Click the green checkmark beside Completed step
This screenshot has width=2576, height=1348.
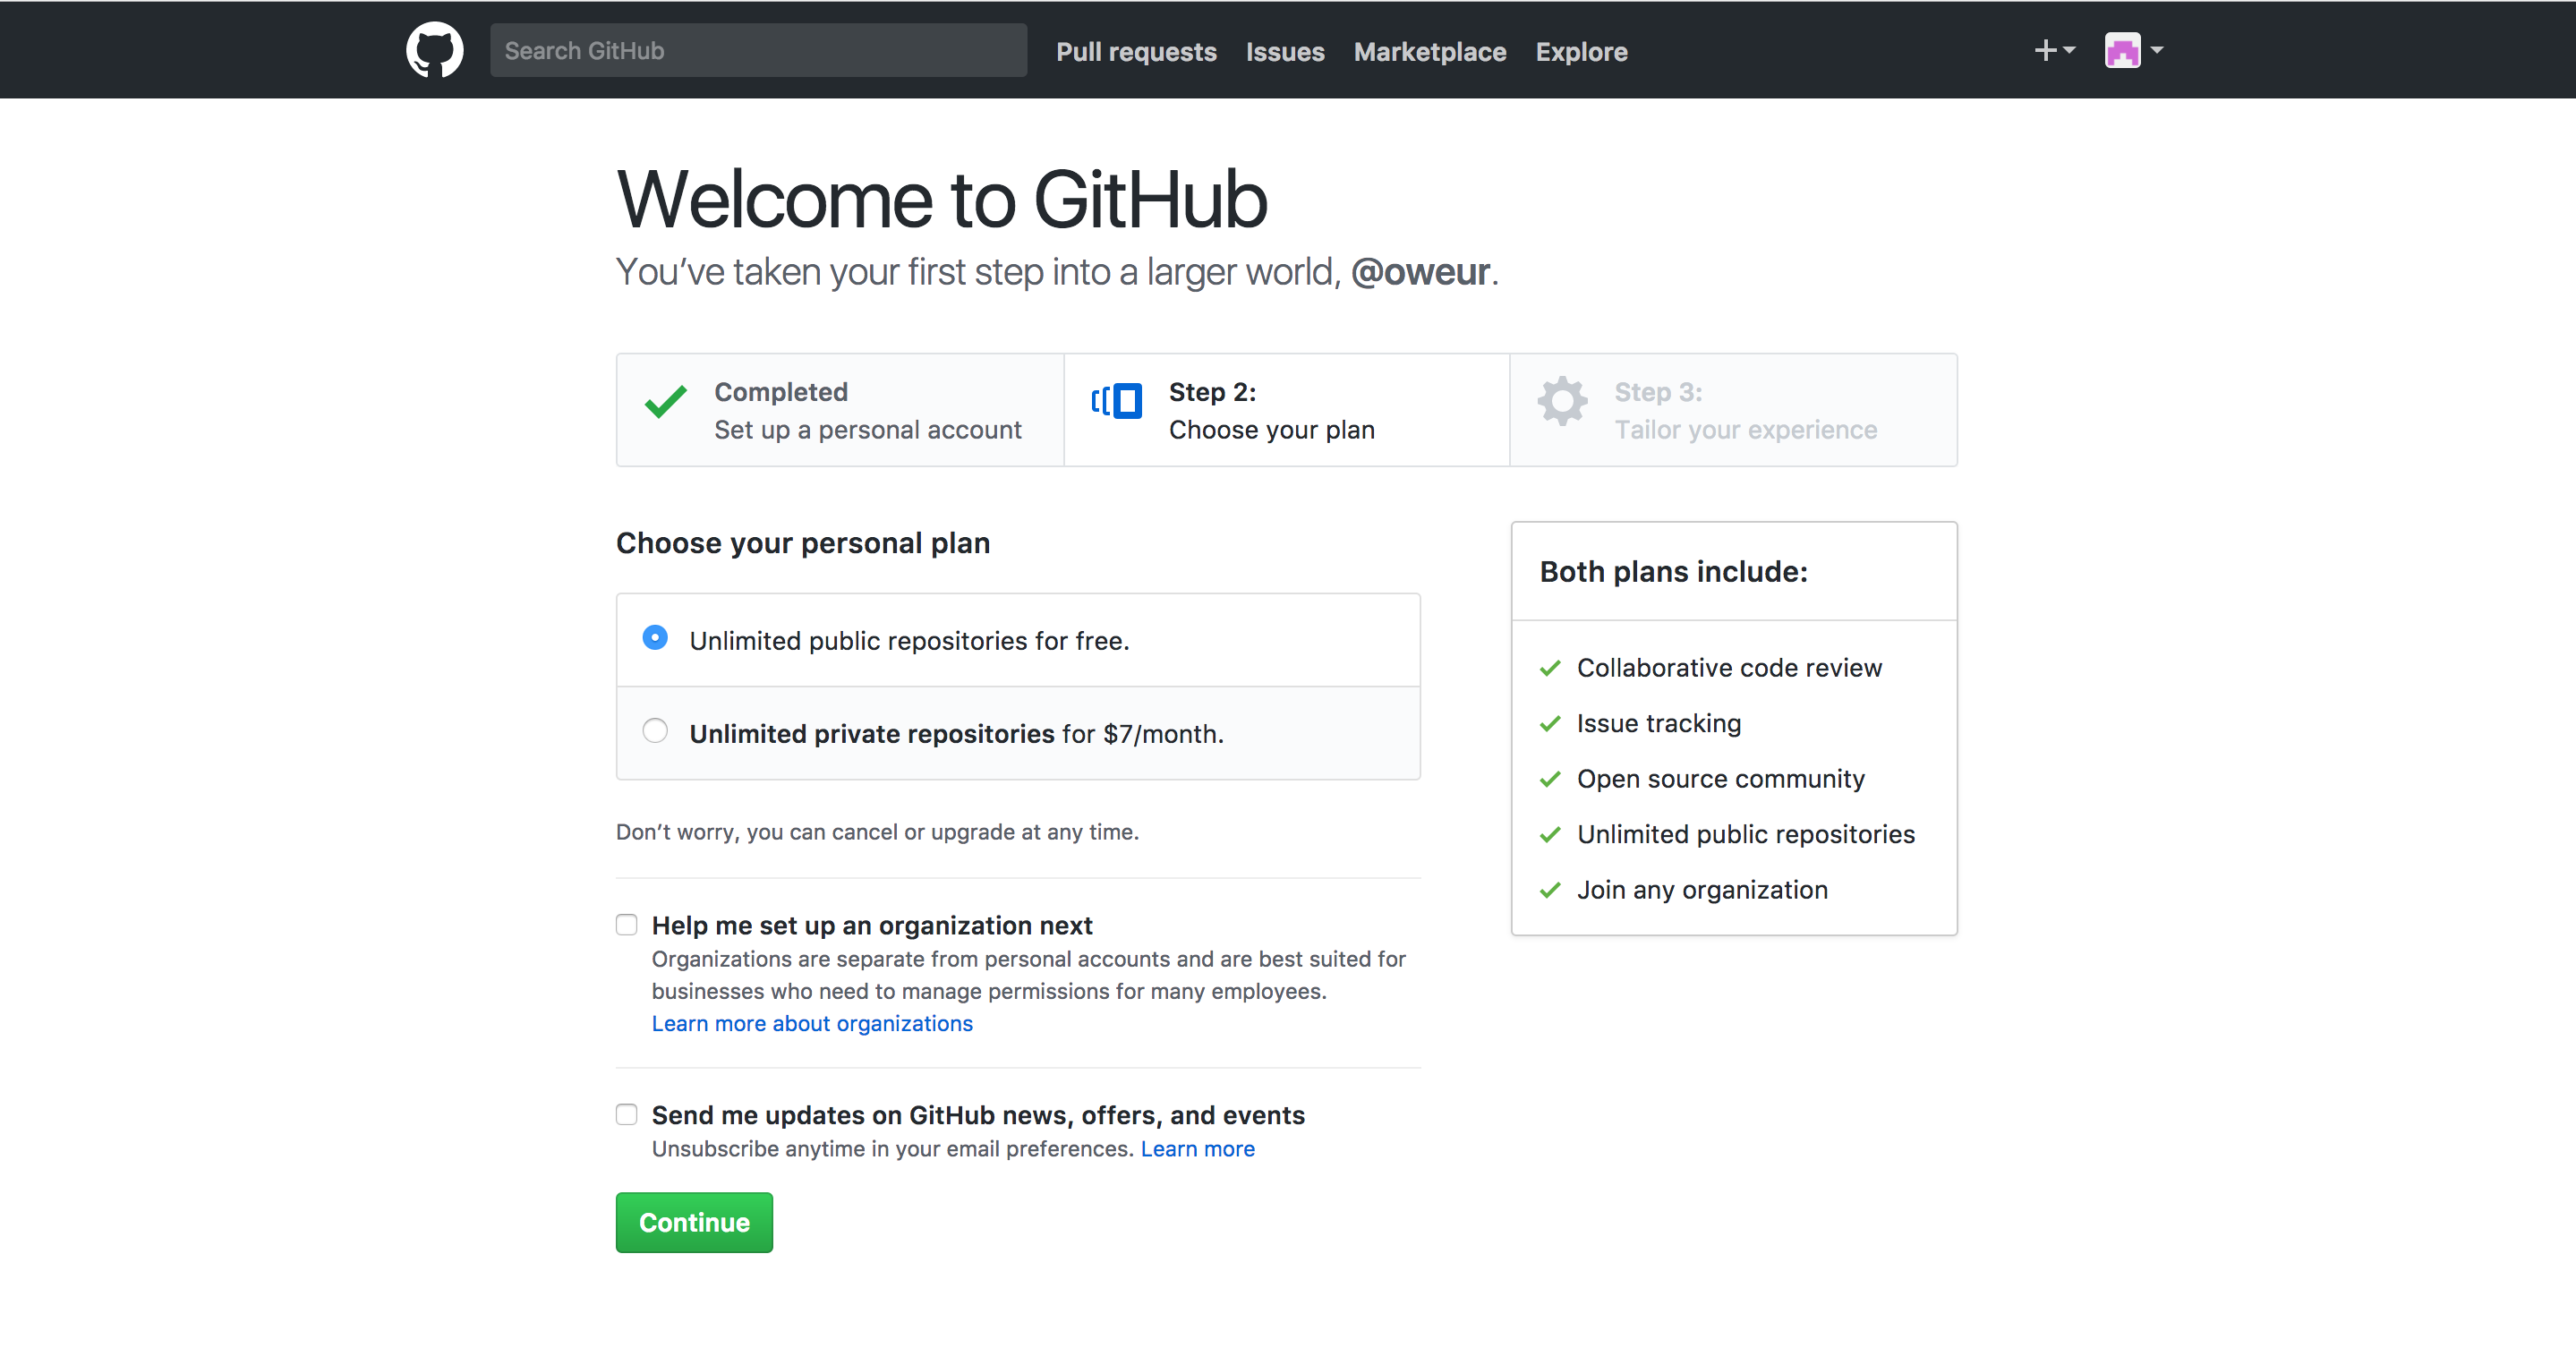pos(666,402)
